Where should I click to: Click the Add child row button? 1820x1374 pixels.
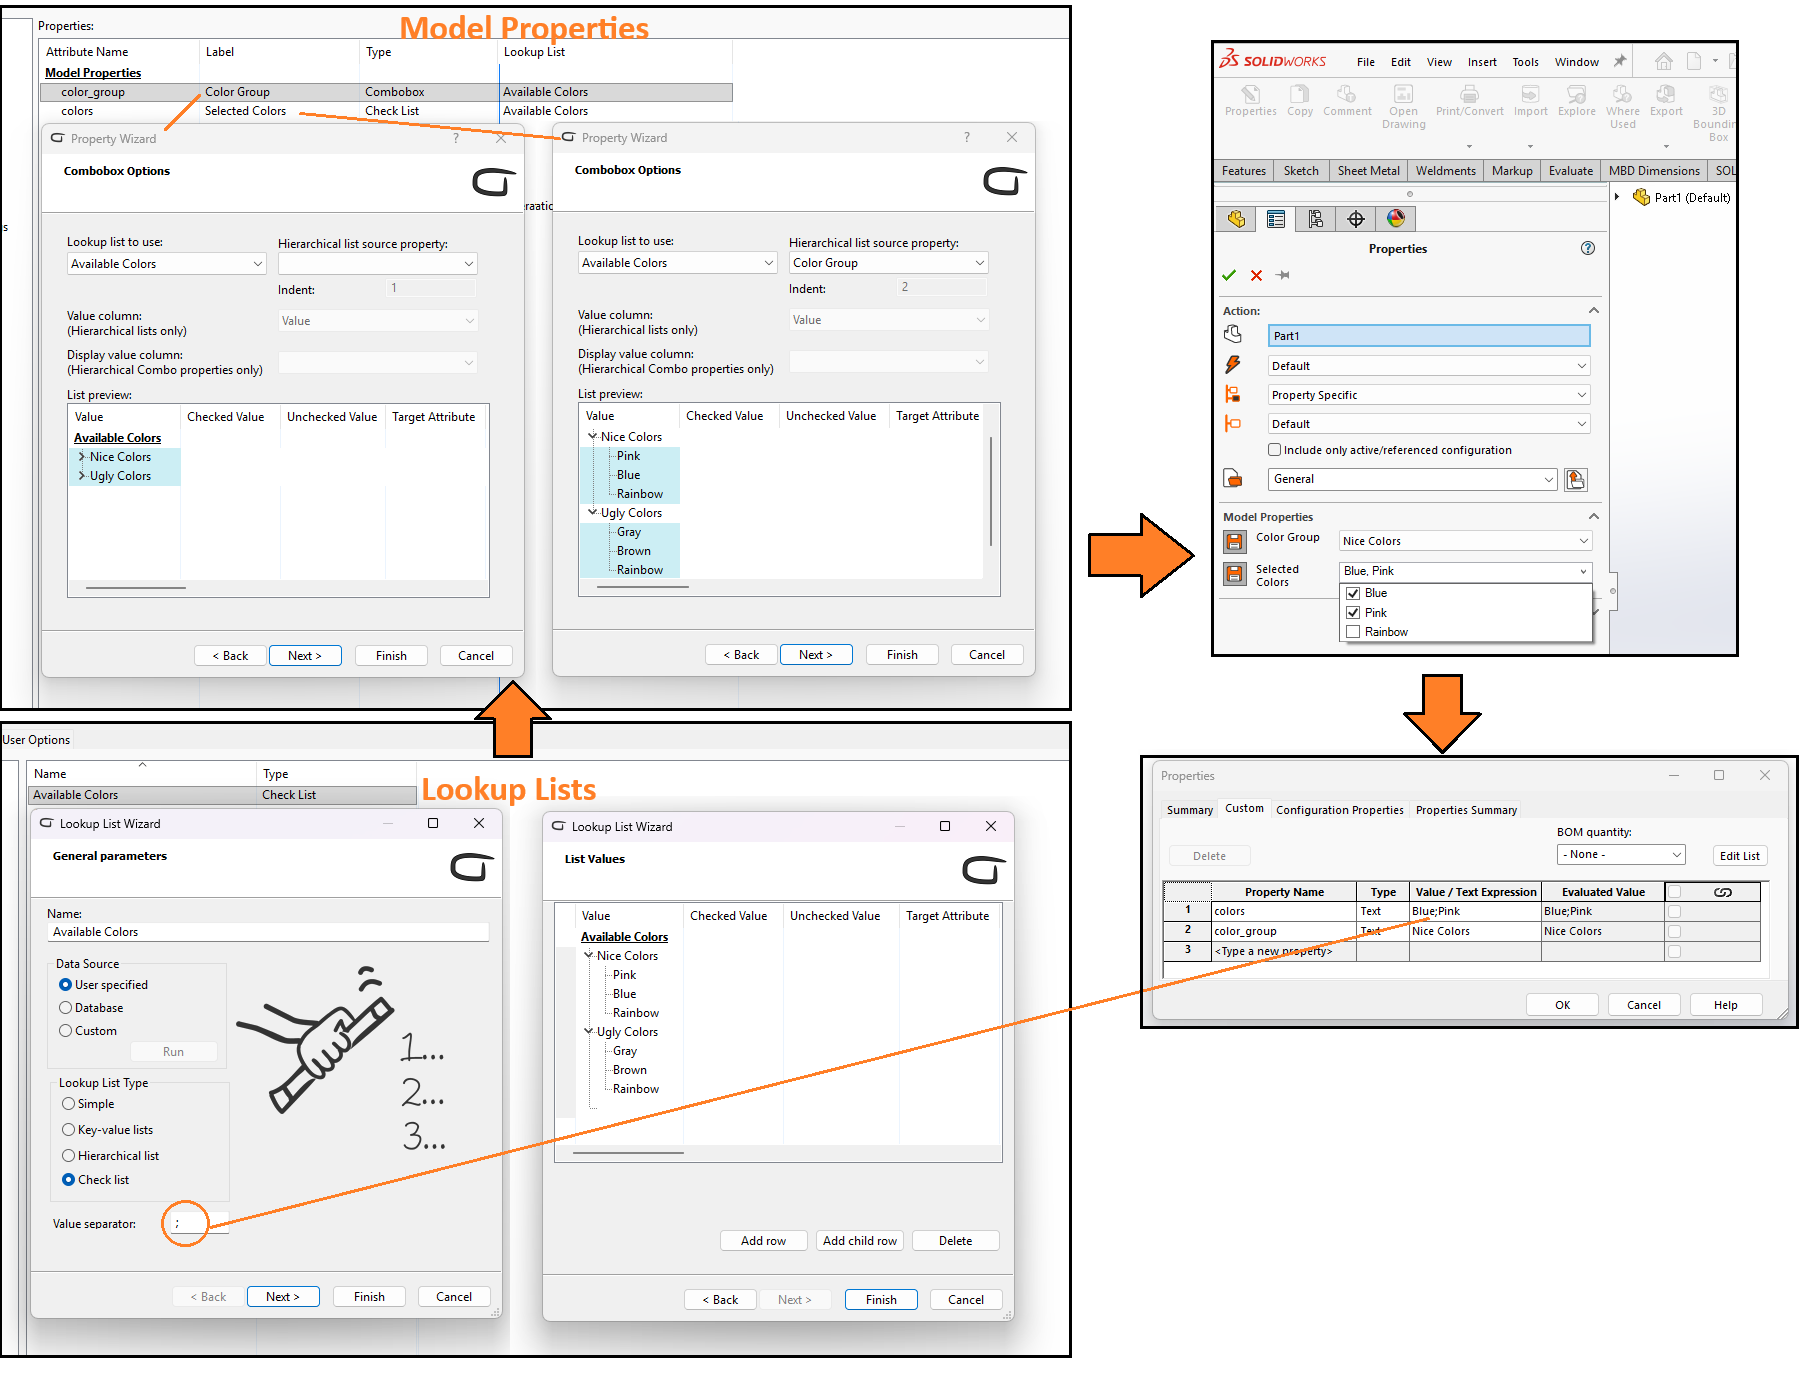pyautogui.click(x=859, y=1241)
